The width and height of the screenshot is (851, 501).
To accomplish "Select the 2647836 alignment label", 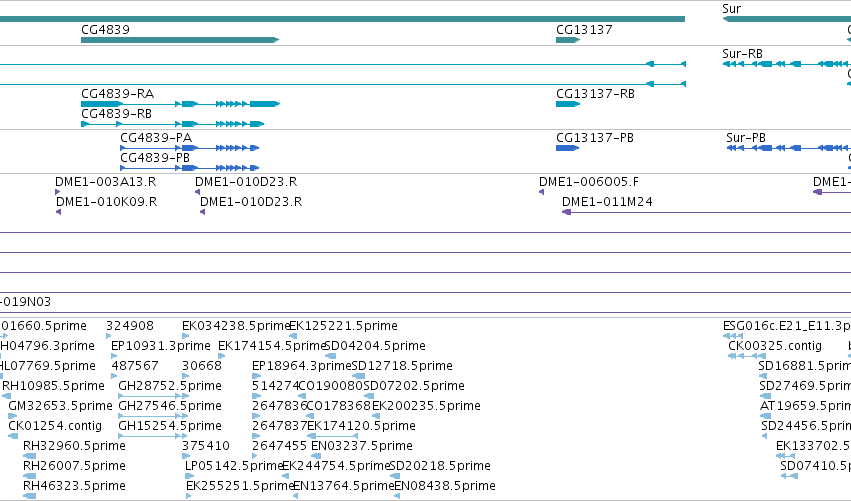I will click(280, 406).
